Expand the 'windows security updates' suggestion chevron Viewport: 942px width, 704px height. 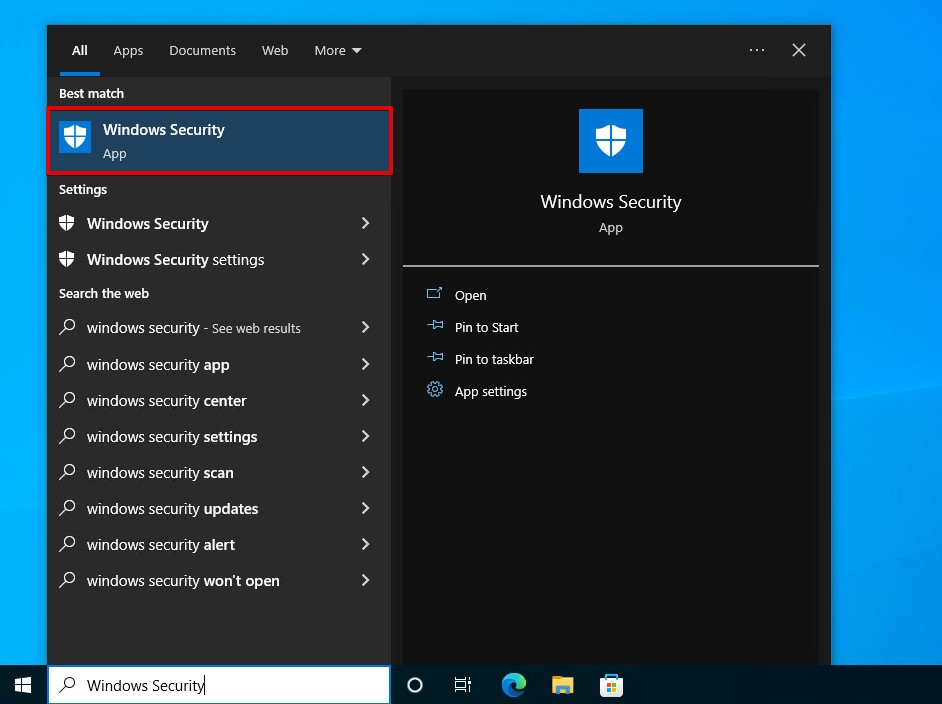click(x=365, y=508)
